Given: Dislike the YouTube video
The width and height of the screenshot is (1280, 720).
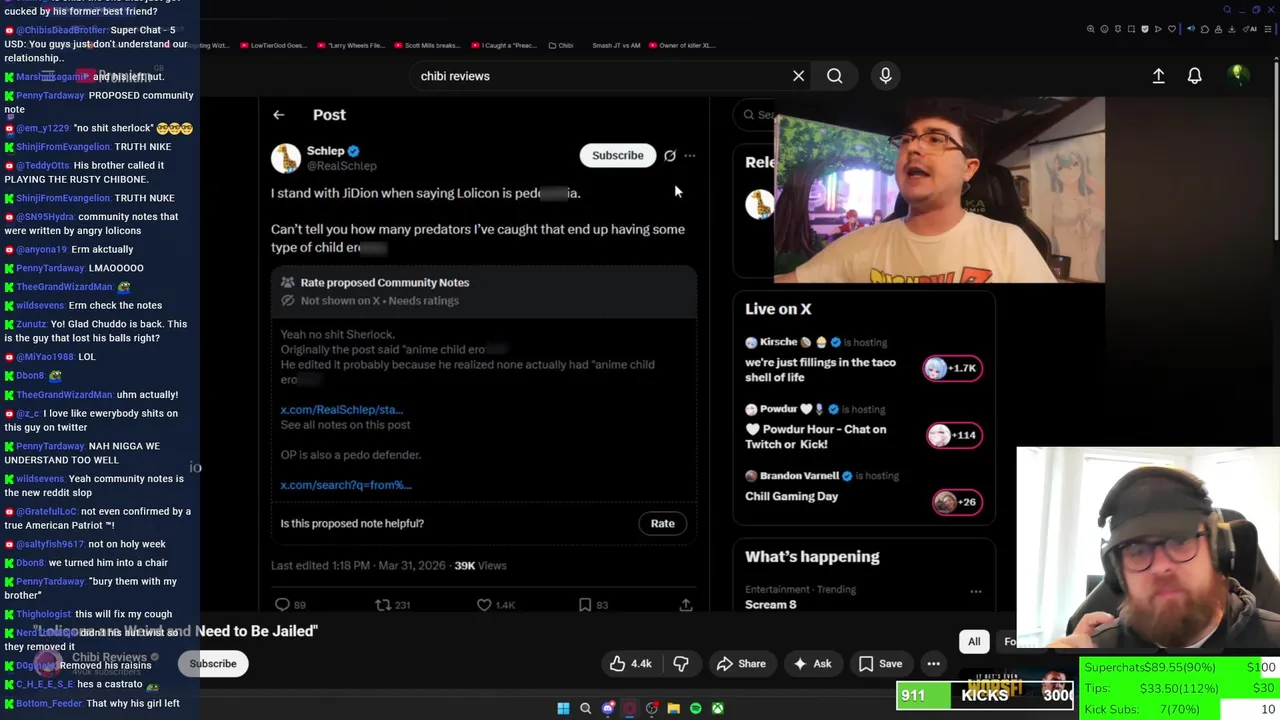Looking at the screenshot, I should (681, 664).
